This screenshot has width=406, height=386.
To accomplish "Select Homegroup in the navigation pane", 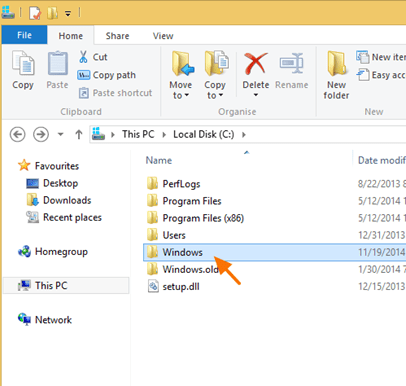I will (53, 252).
